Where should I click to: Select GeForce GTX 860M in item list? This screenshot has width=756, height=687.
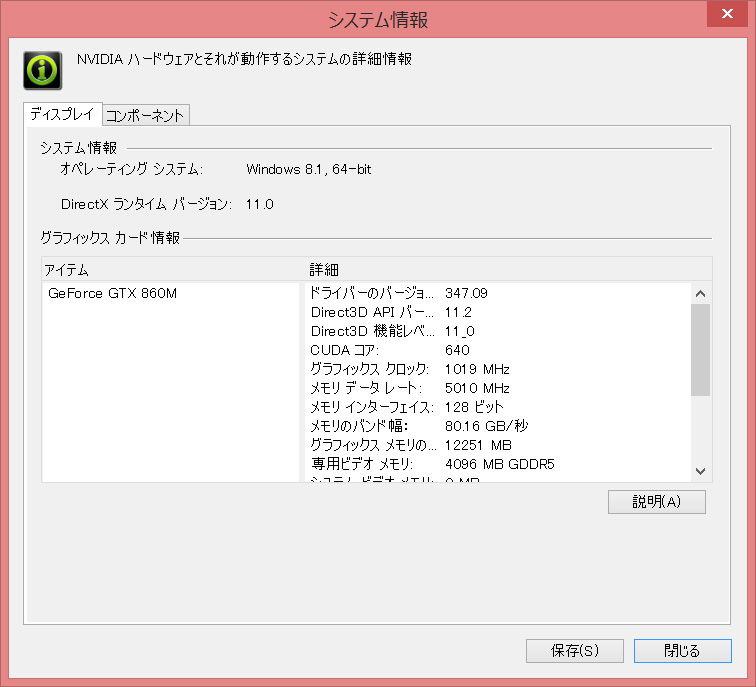point(112,293)
